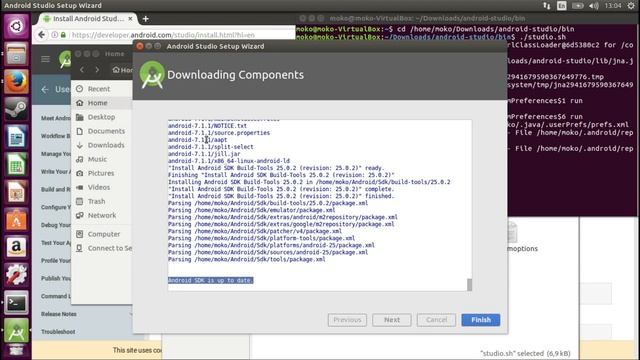Select Pictures in the Files sidebar
Image resolution: width=640 pixels, height=360 pixels.
coord(102,173)
